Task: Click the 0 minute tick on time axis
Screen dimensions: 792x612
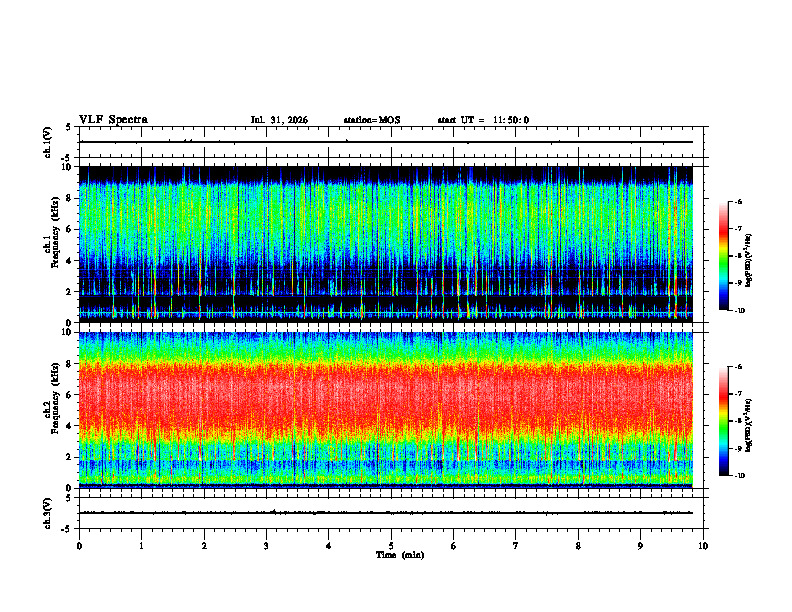Action: point(79,546)
